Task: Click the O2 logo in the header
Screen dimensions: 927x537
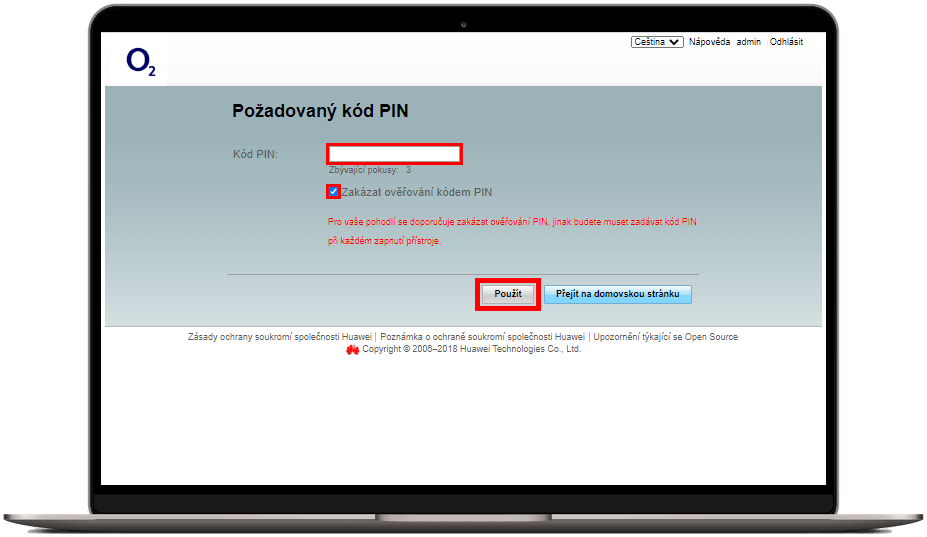Action: (x=141, y=62)
